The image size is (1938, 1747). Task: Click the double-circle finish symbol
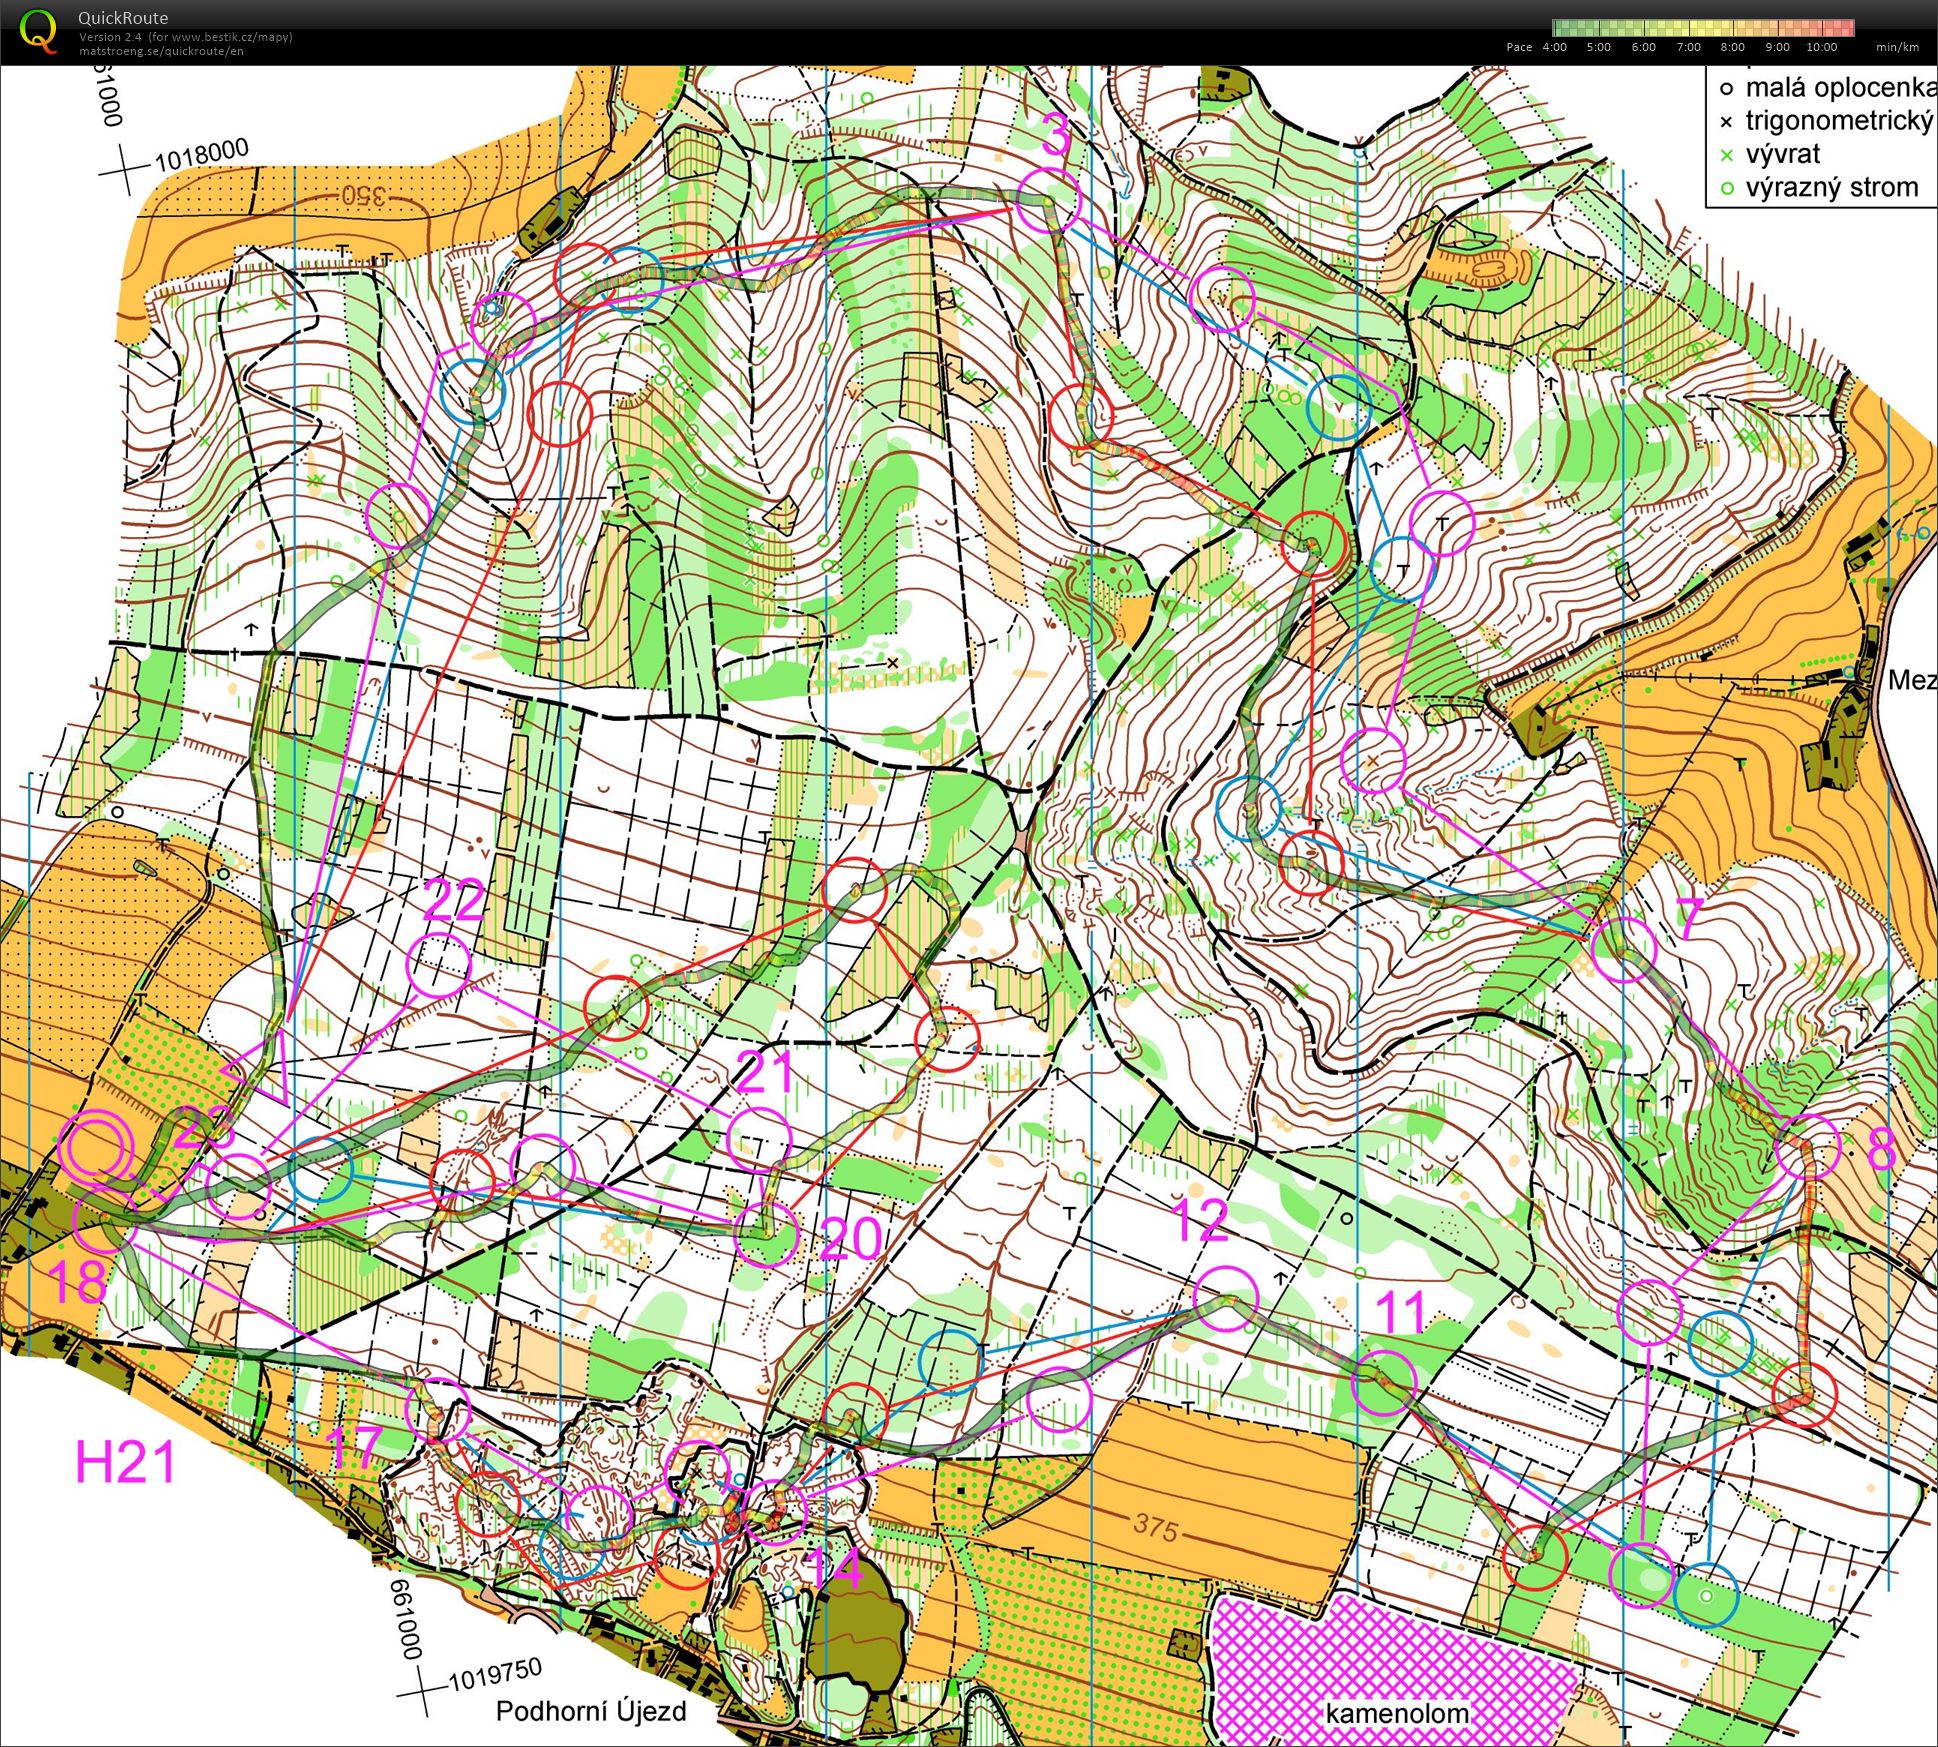coord(96,1147)
